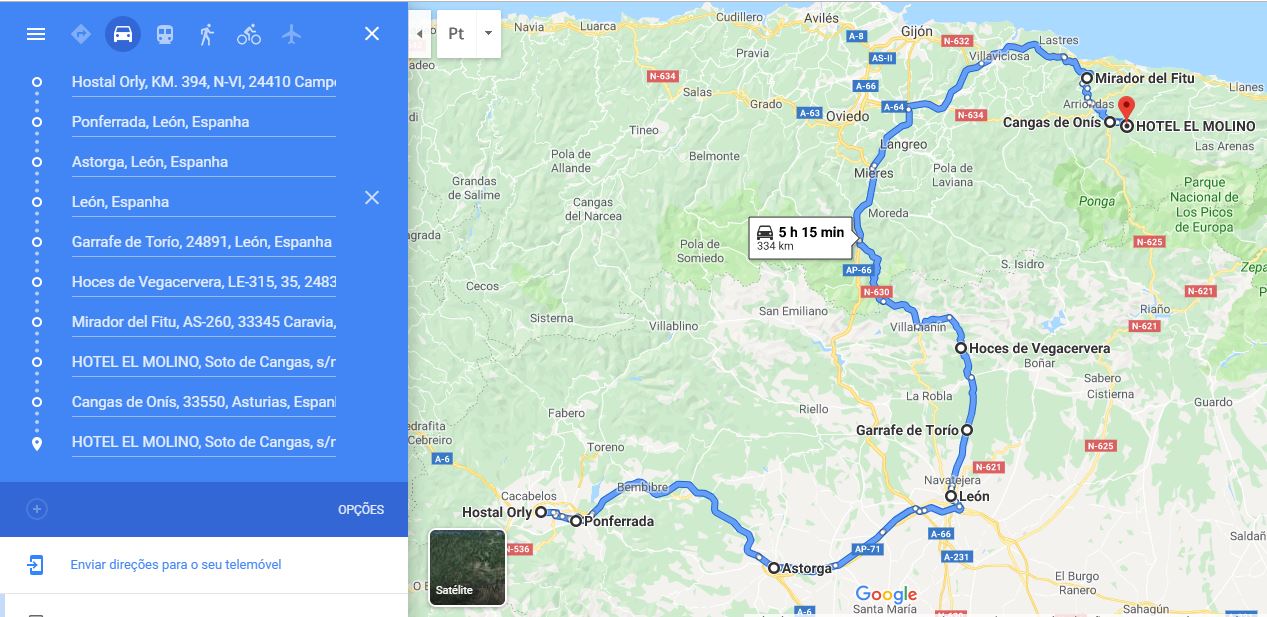The height and width of the screenshot is (617, 1267).
Task: Collapse the side panel arrow
Action: click(x=420, y=33)
